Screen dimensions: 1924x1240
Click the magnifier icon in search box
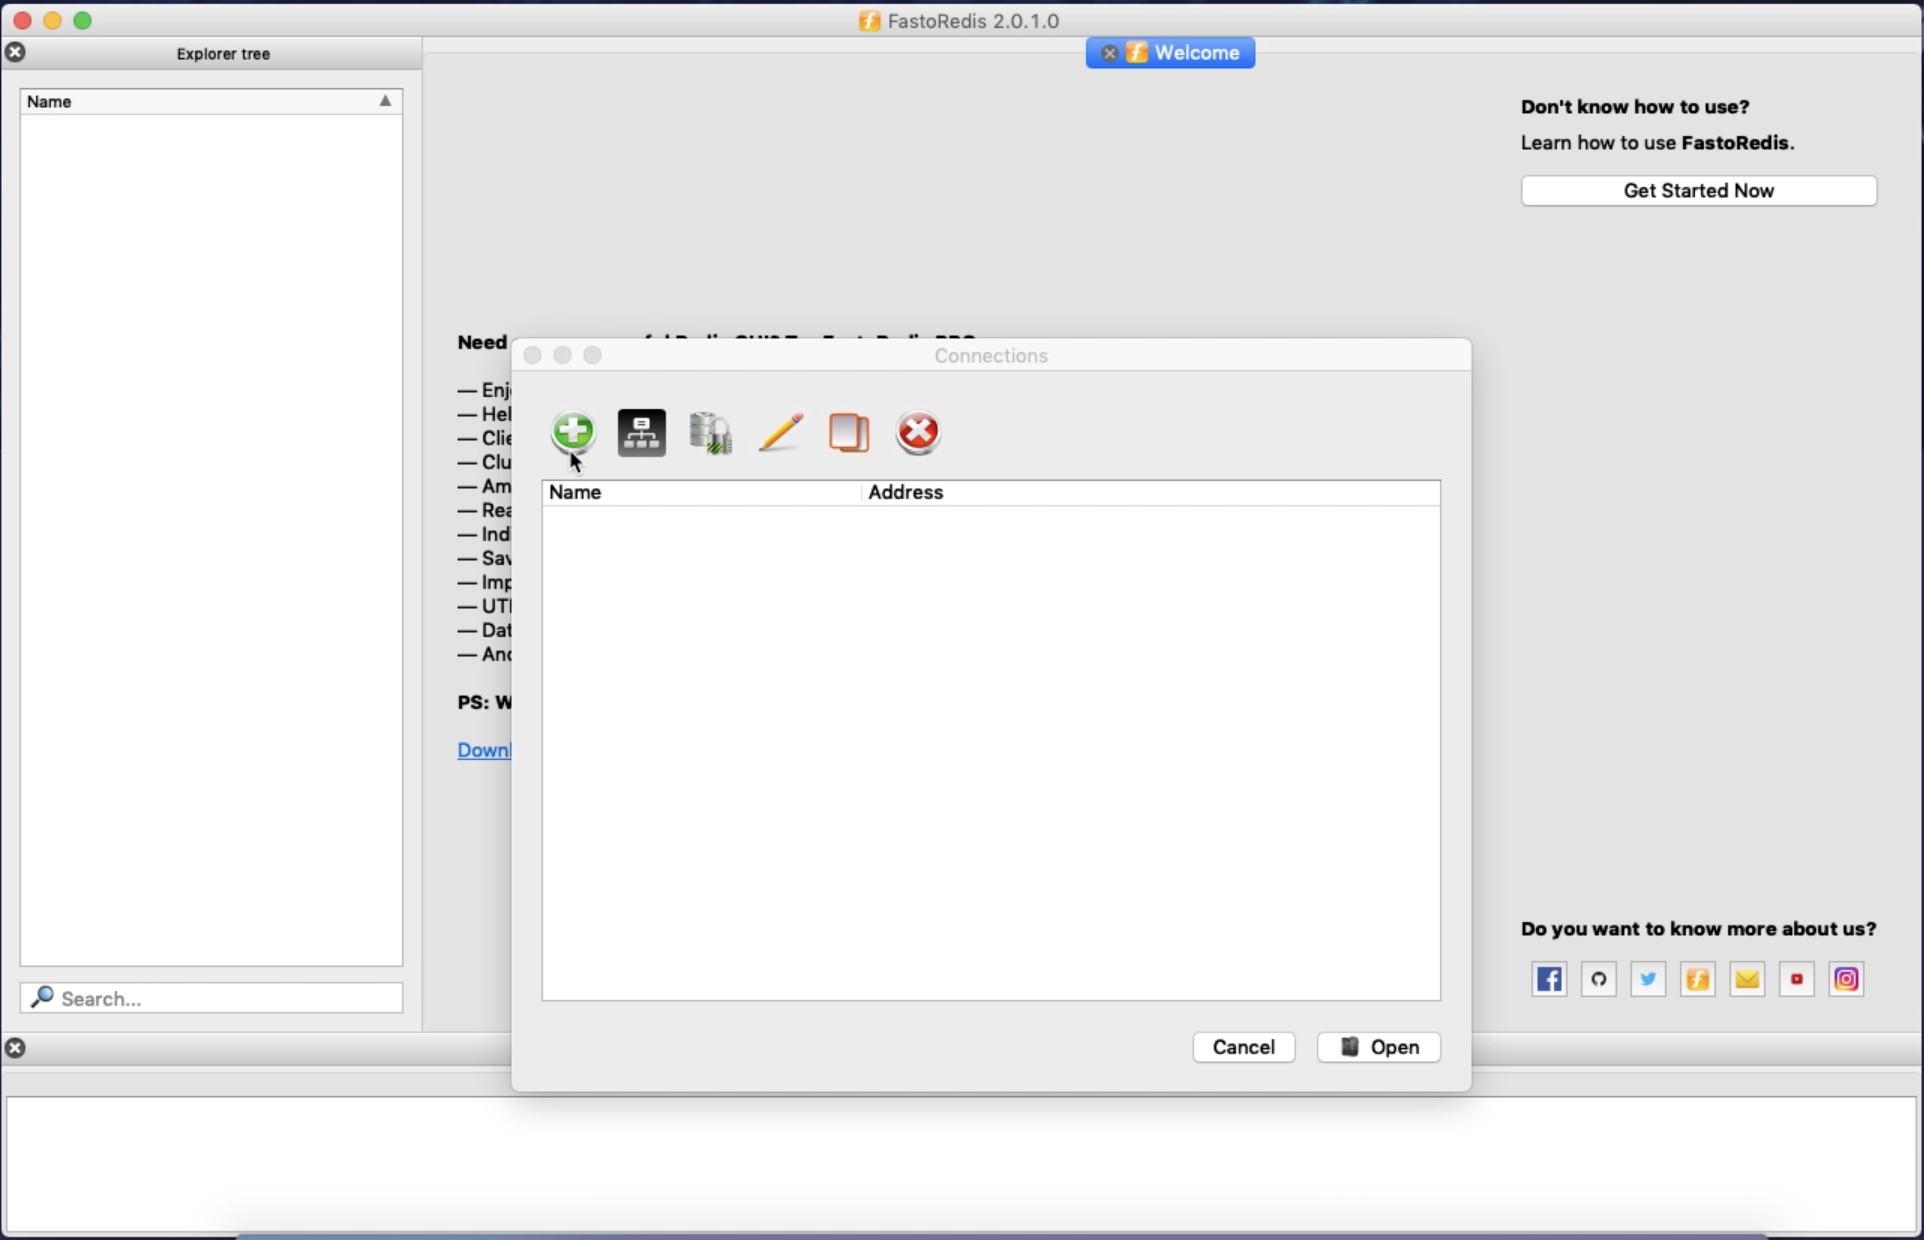(41, 997)
